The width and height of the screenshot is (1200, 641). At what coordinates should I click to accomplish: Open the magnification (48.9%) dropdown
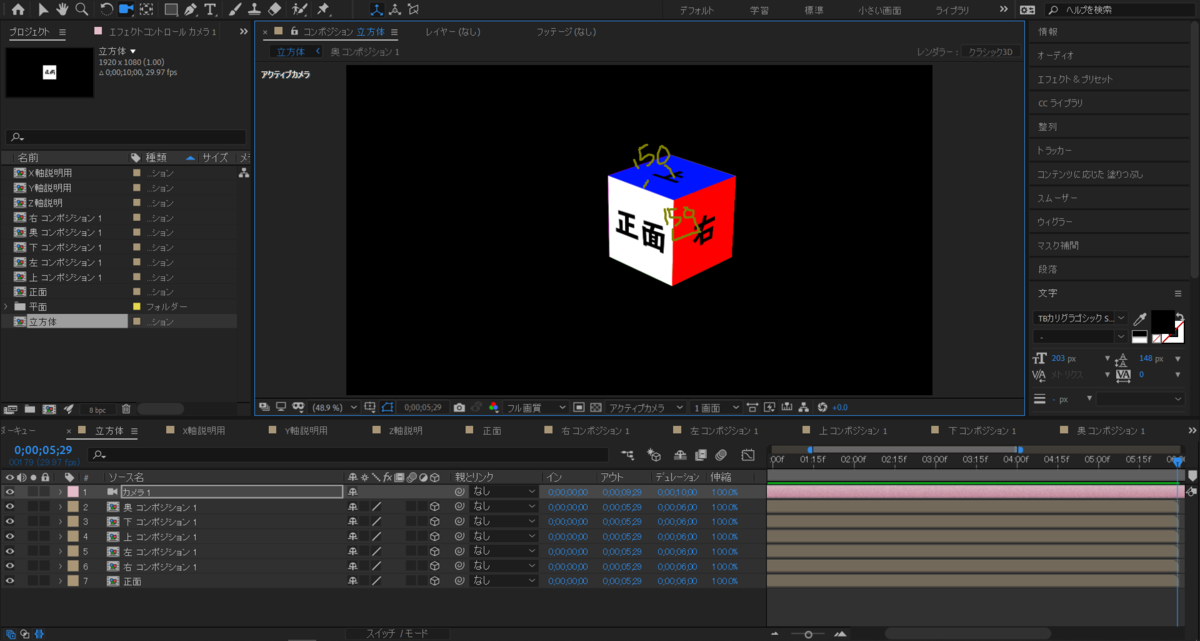(332, 407)
